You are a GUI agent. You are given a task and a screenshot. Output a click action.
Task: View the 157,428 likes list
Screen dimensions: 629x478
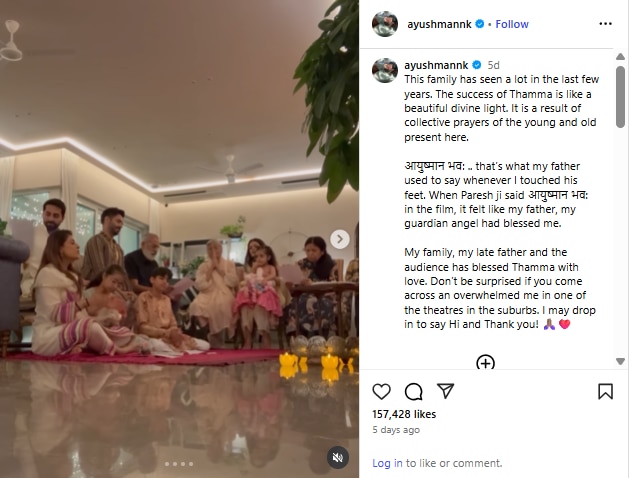(x=404, y=414)
